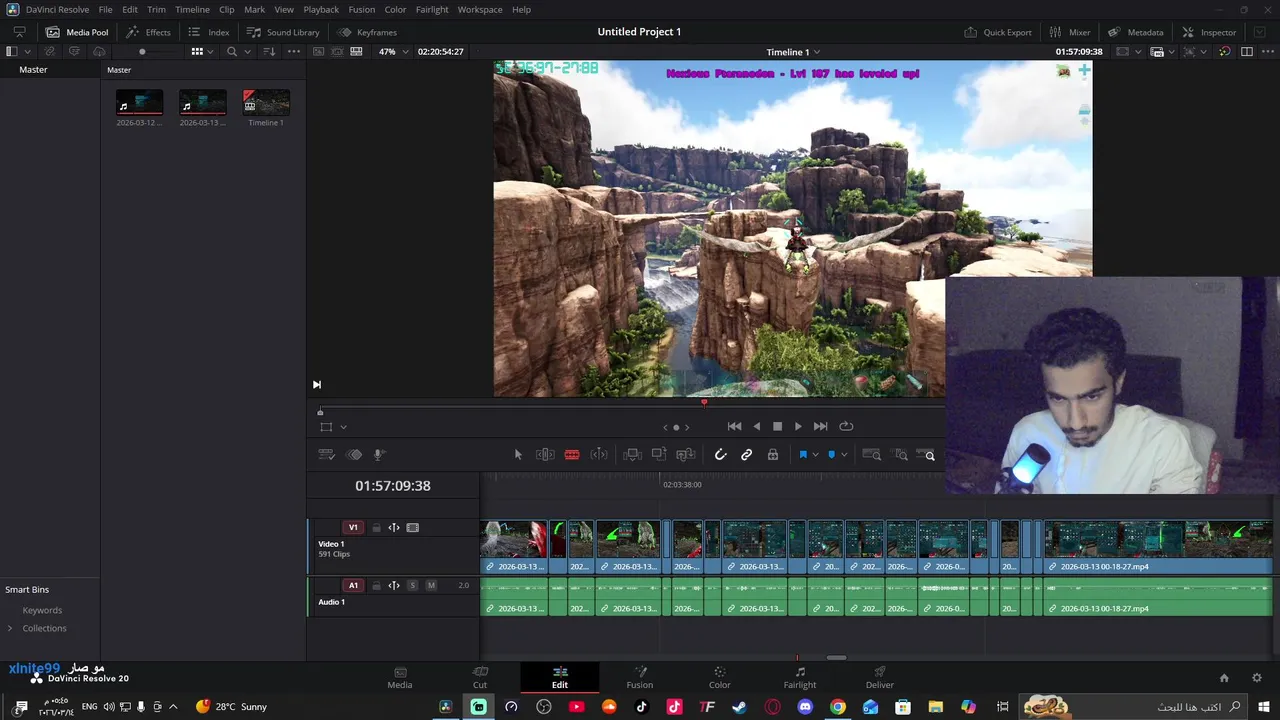
Task: Open Timeline View Options icon
Action: pos(326,454)
